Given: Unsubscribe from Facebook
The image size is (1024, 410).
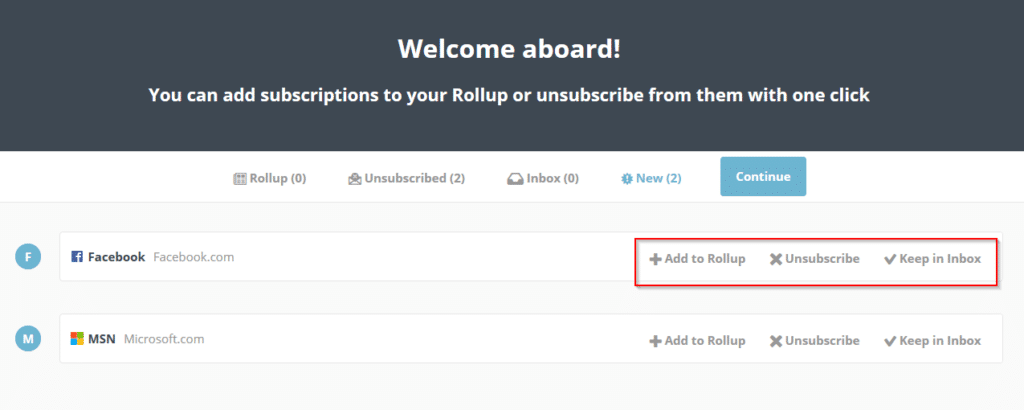Looking at the screenshot, I should point(814,259).
